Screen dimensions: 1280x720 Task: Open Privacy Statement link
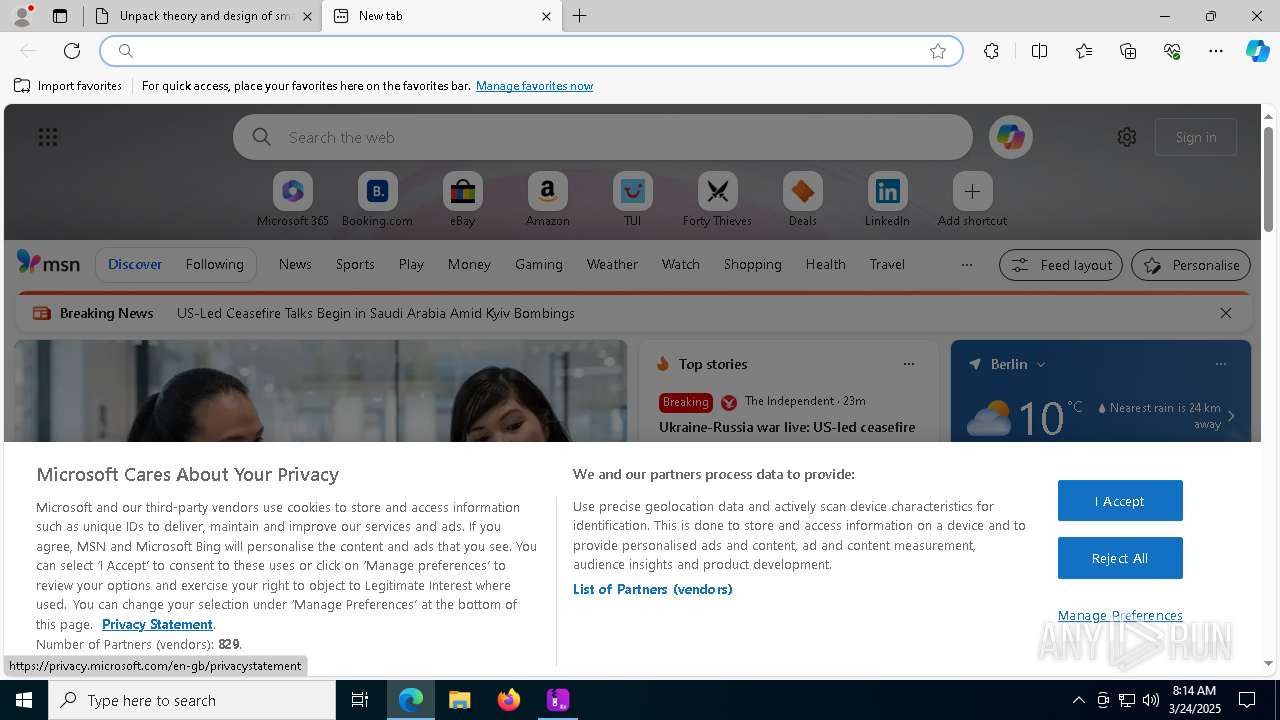[157, 624]
